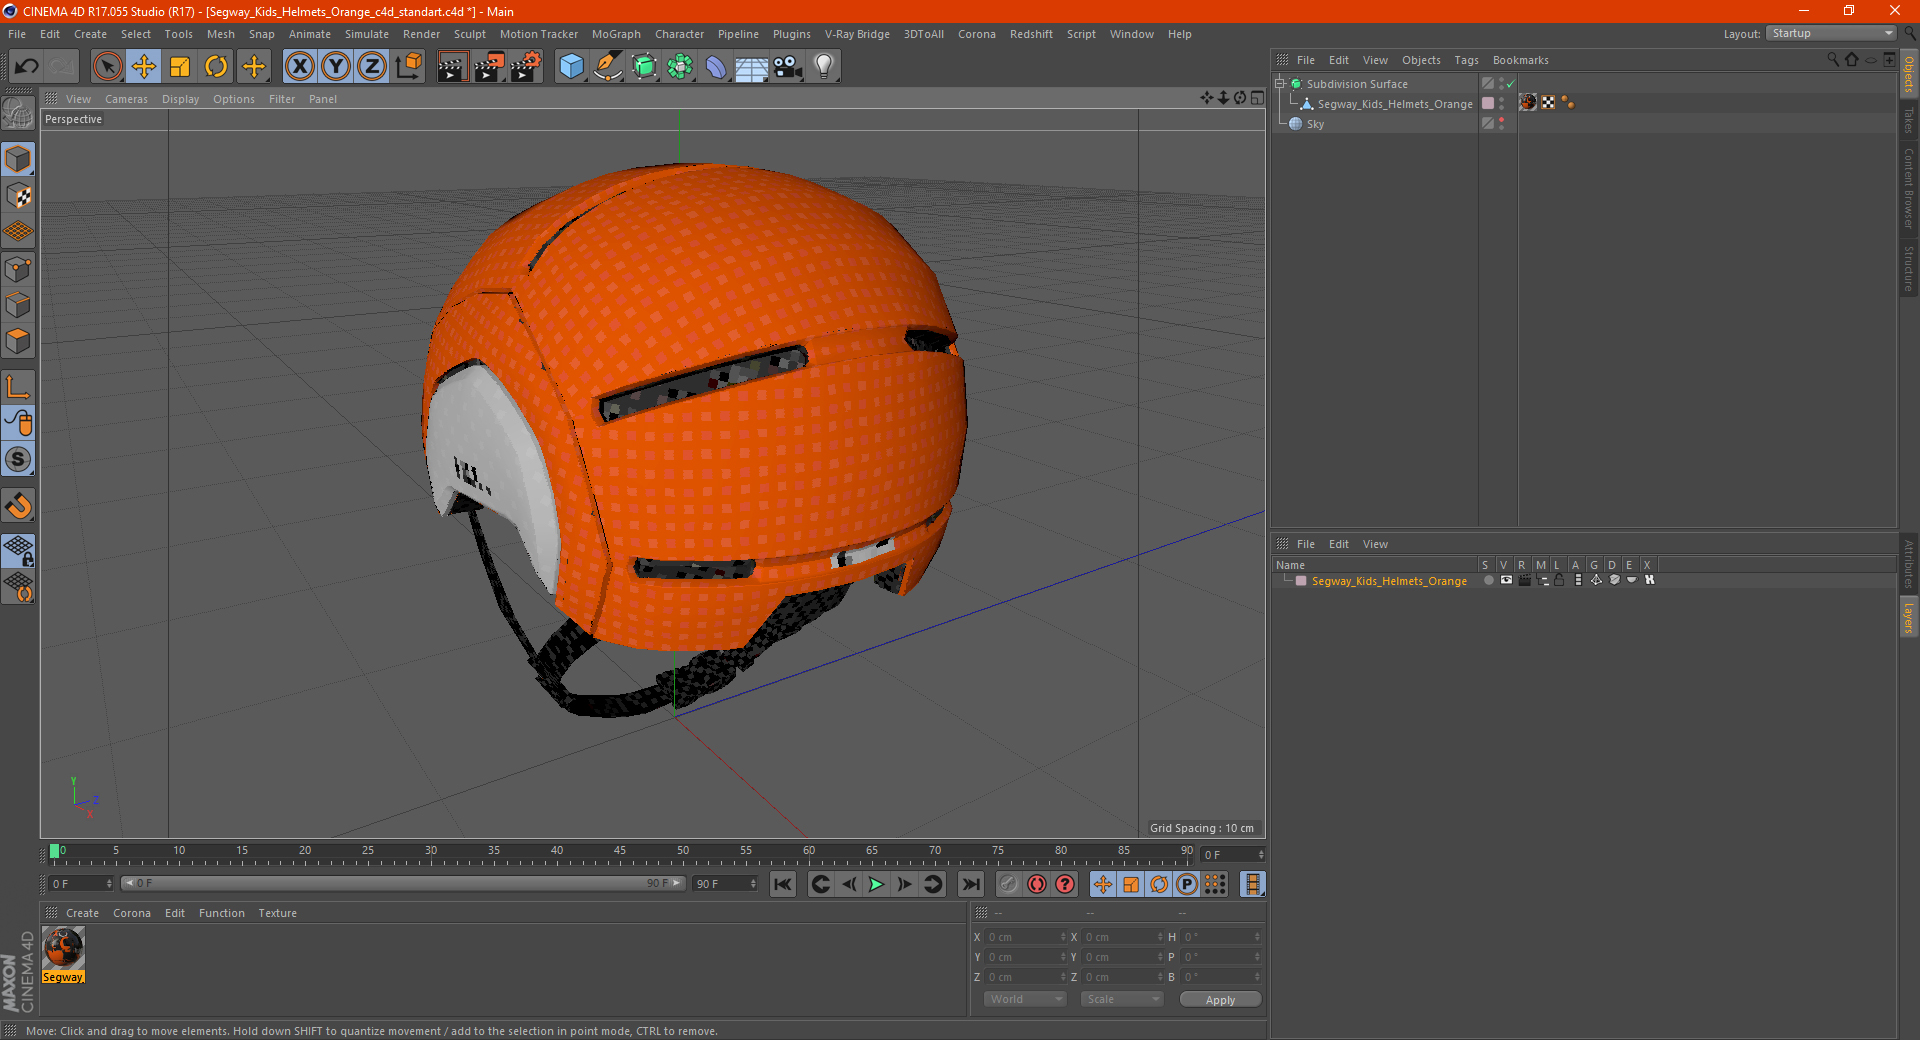Open the array/MoGraph objects icon
This screenshot has width=1920, height=1040.
point(680,67)
